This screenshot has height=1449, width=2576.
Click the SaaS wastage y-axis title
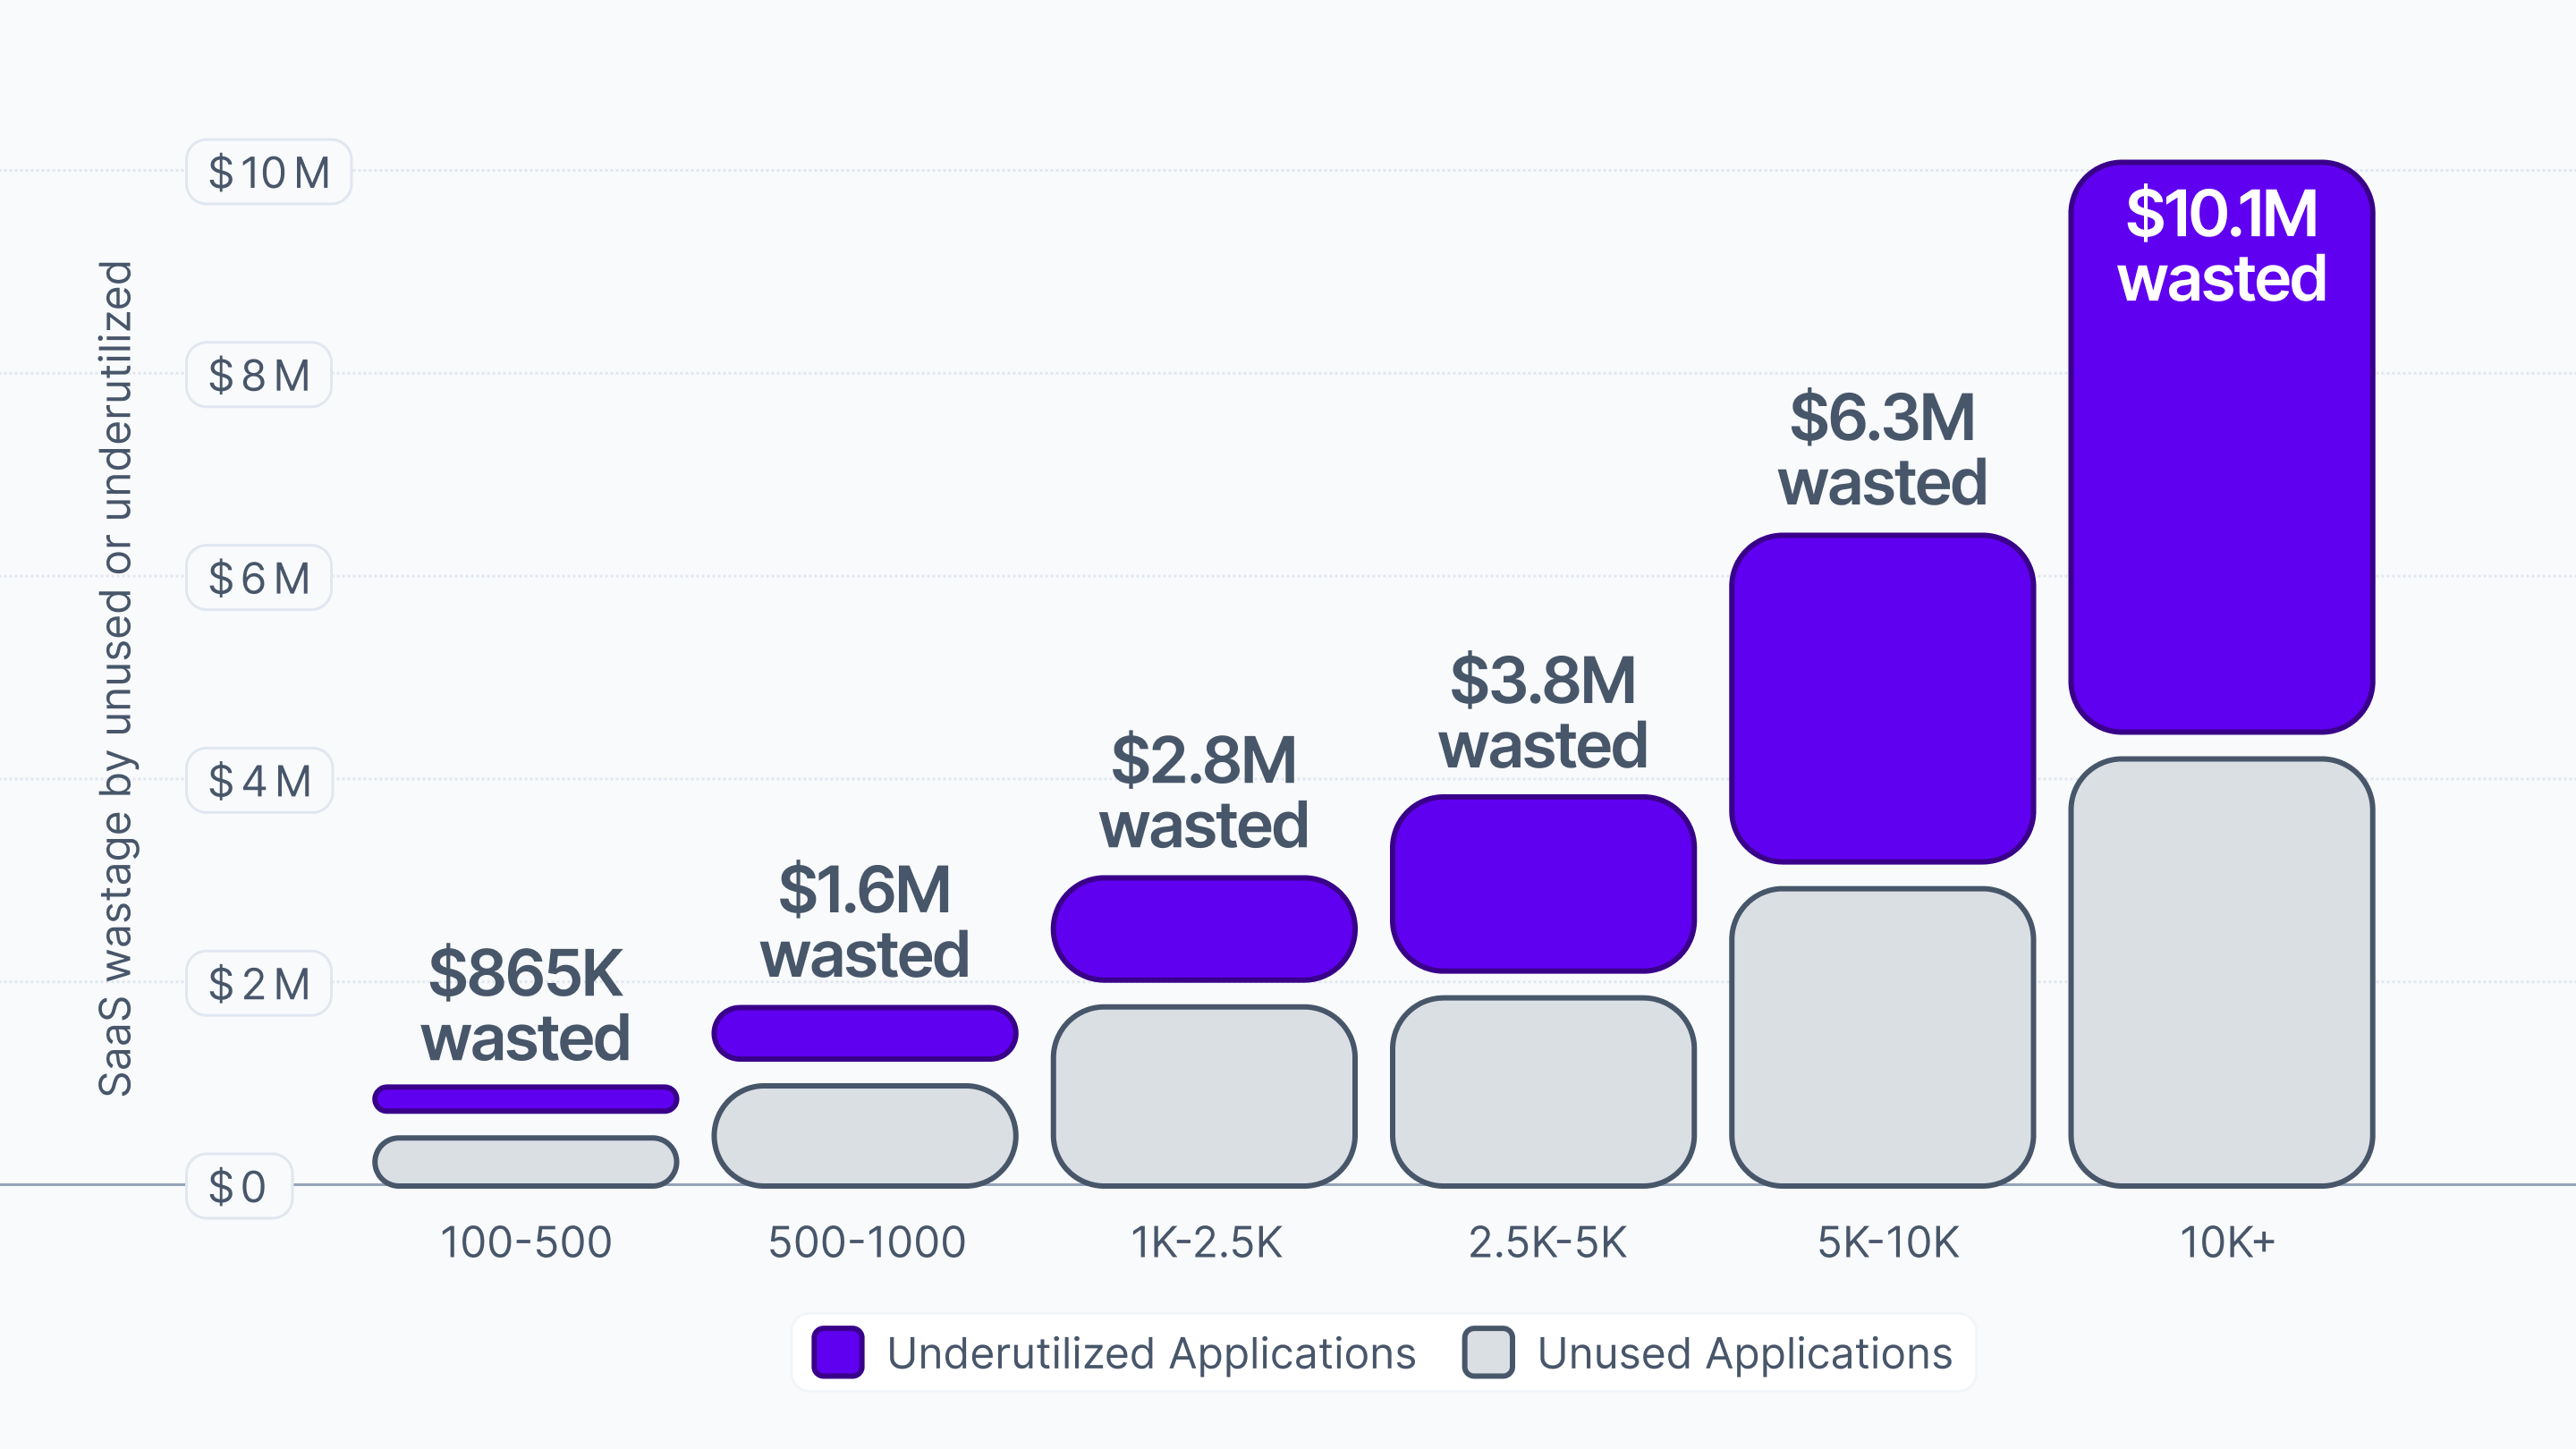click(x=116, y=678)
